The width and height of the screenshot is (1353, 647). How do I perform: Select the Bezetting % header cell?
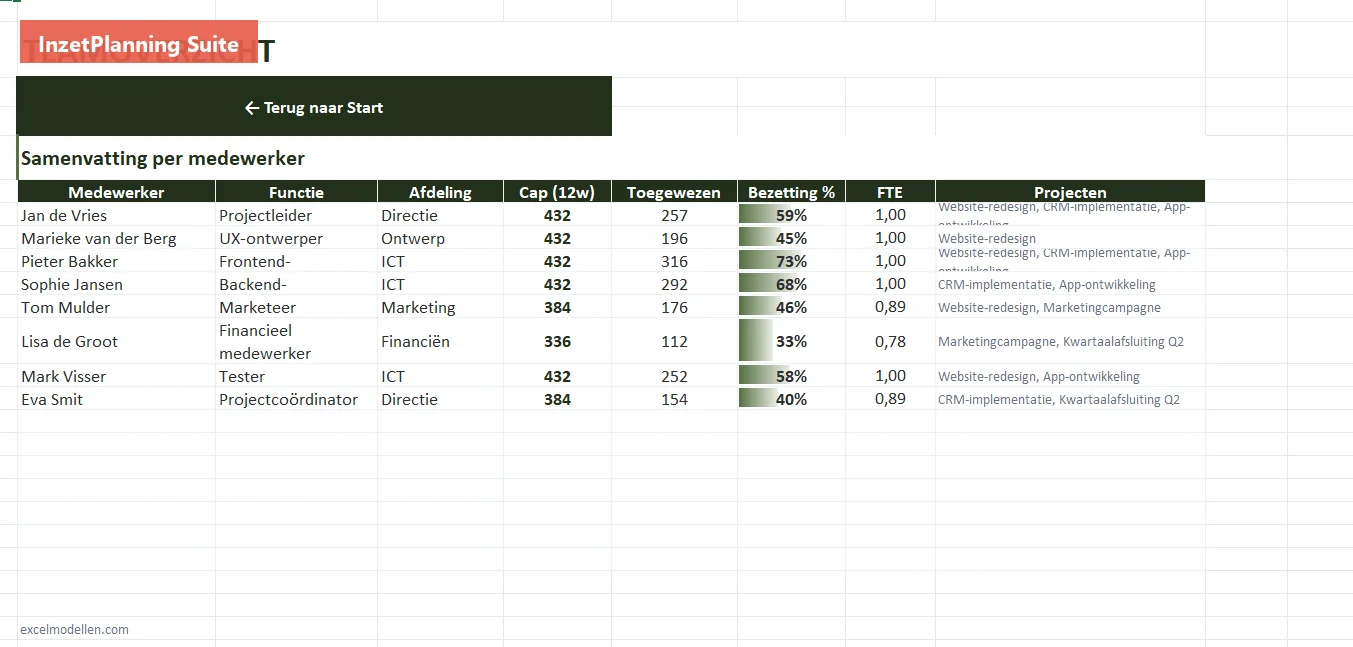(x=791, y=192)
